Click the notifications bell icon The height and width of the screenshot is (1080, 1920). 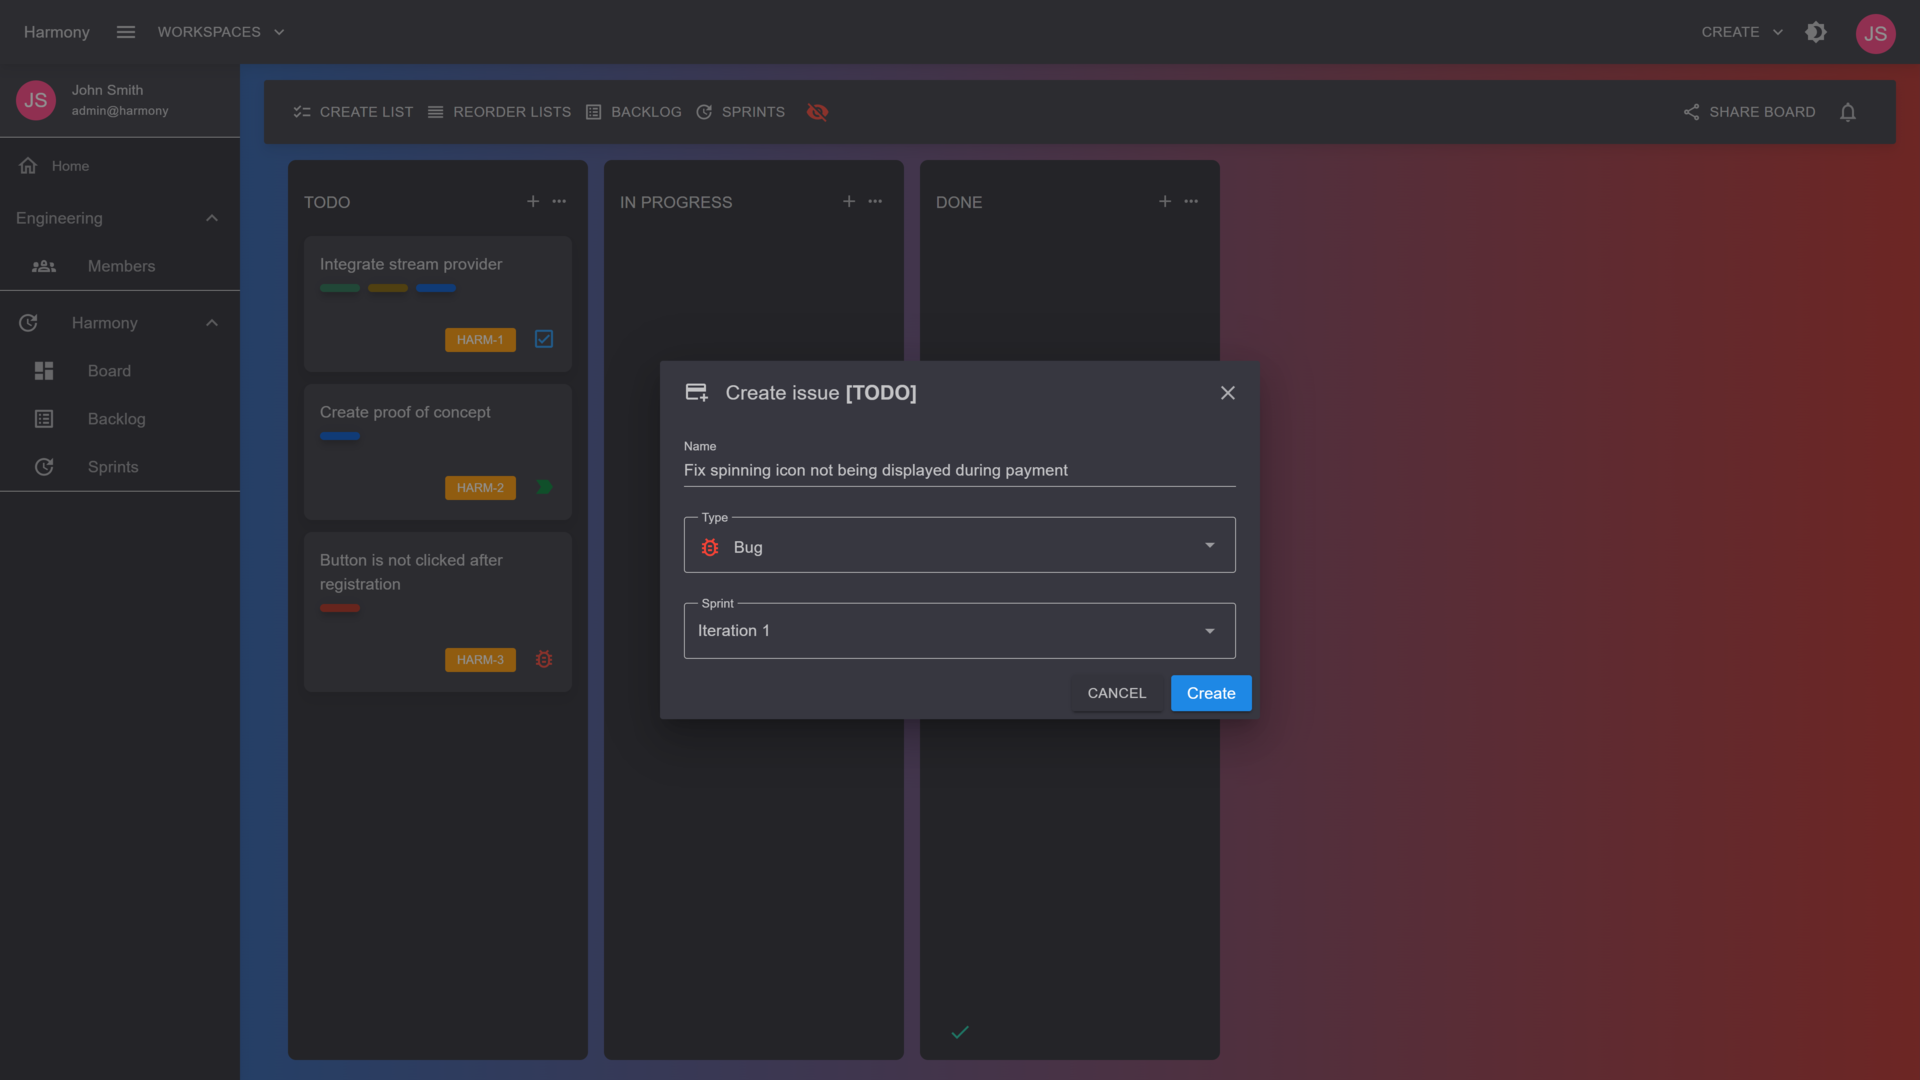[x=1847, y=112]
